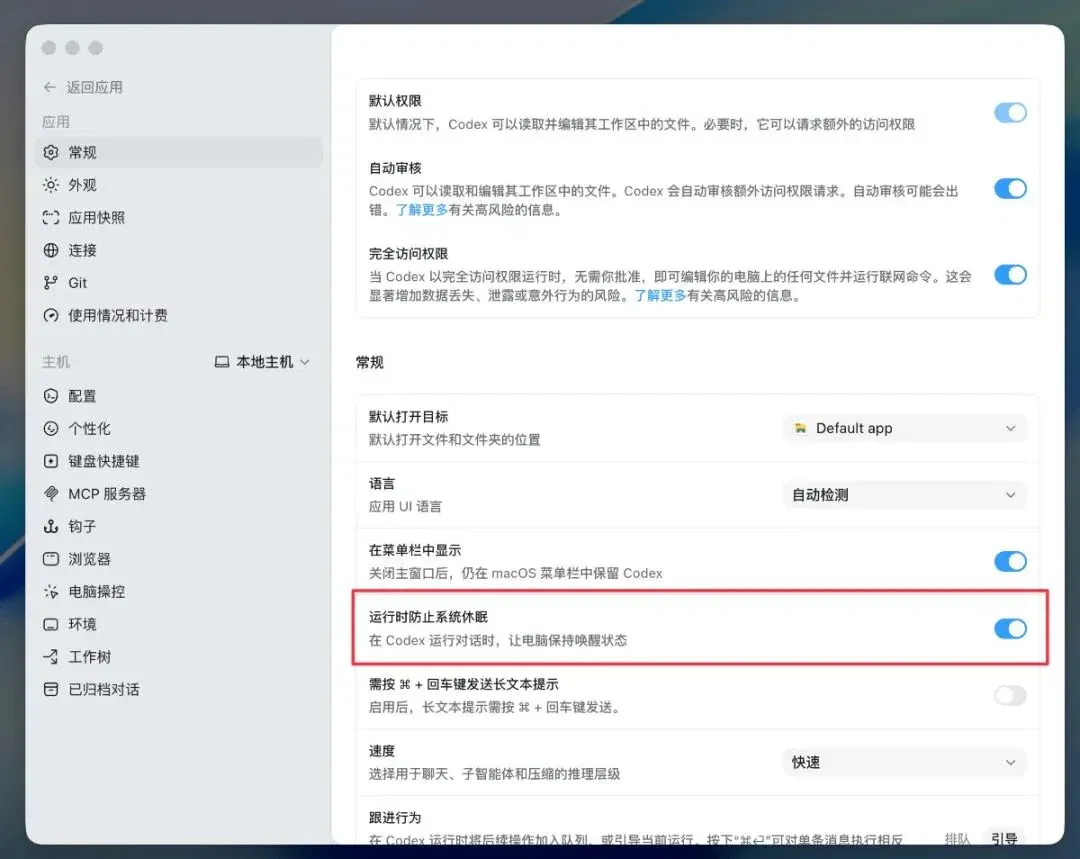Click 了解更多 link under 完全访问权限
Screen dimensions: 1080x859
click(661, 296)
